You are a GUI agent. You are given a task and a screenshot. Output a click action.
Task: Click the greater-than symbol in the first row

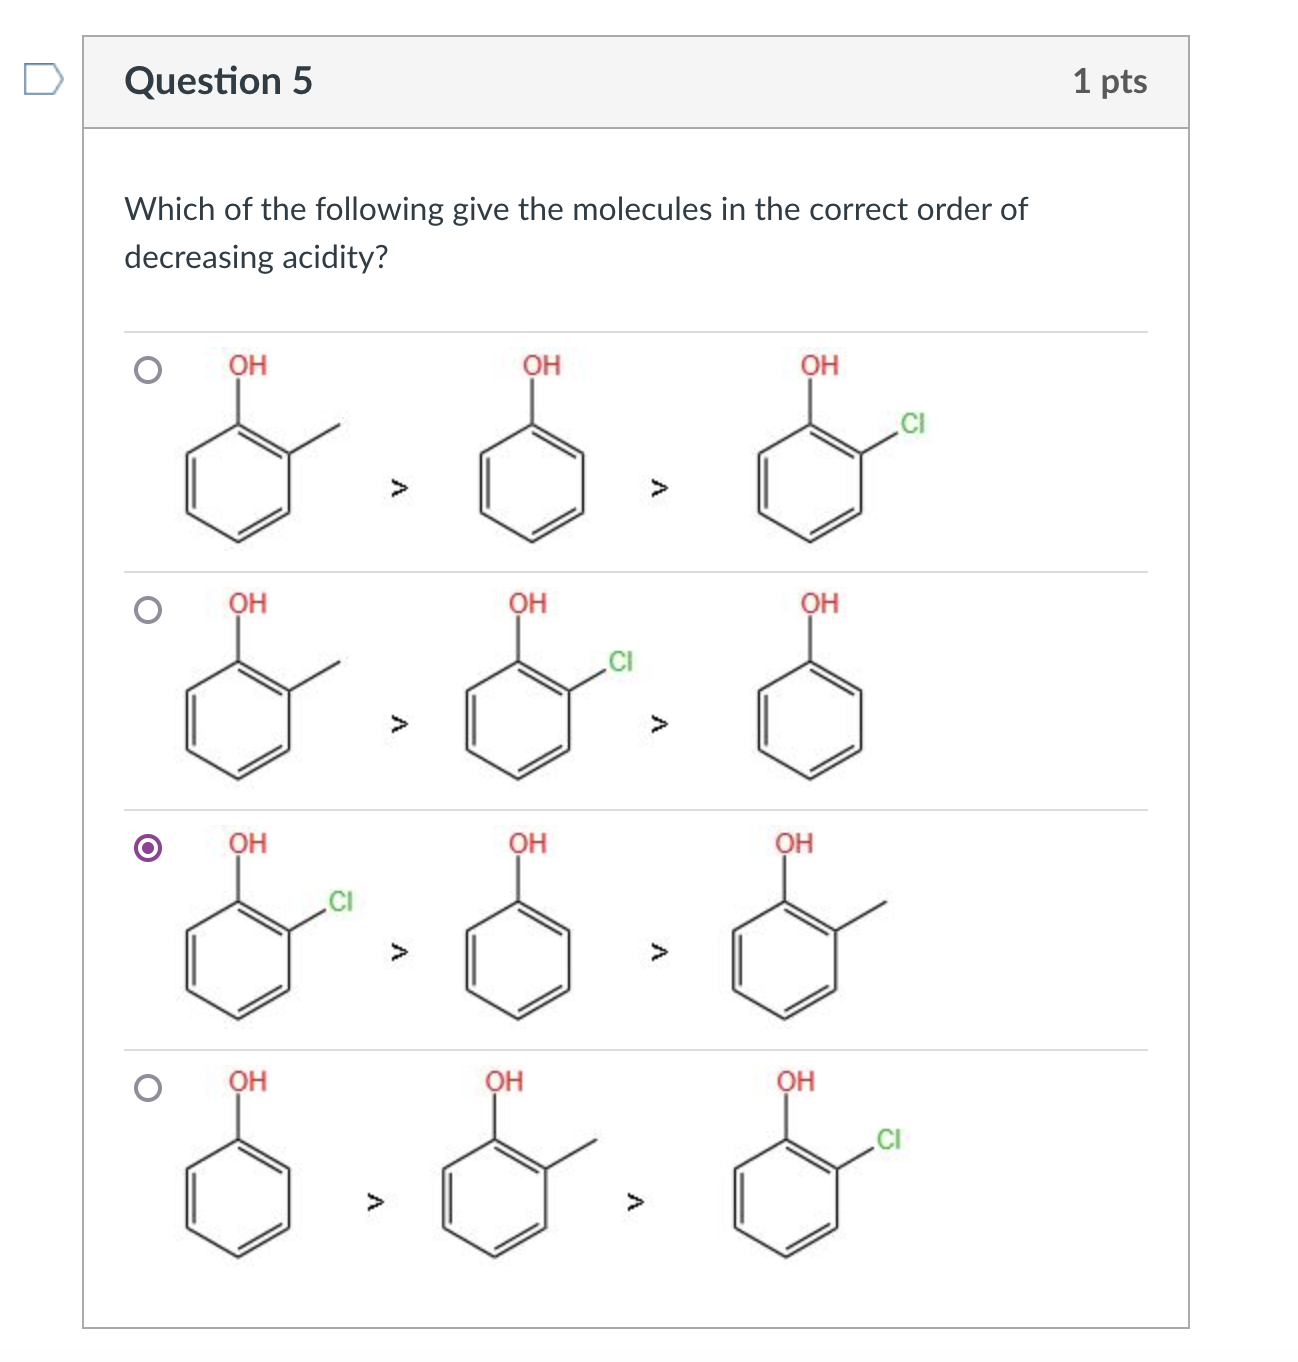click(x=401, y=488)
